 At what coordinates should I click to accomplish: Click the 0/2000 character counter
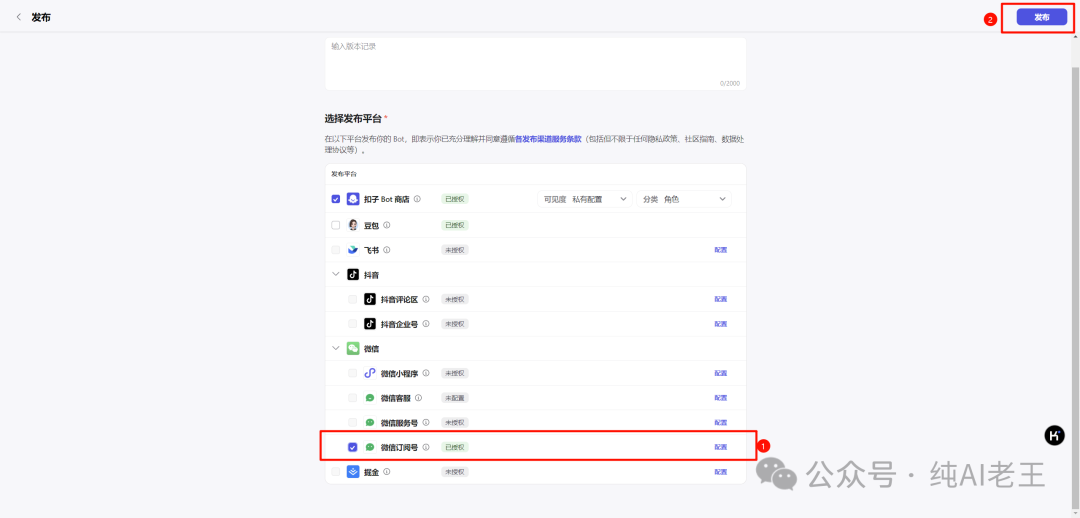(729, 83)
